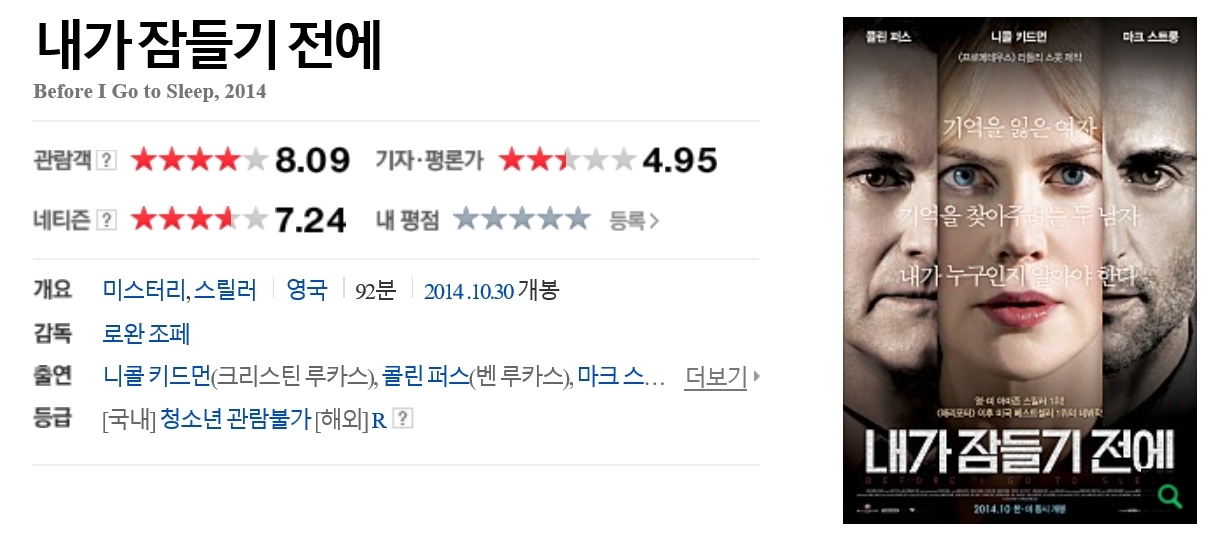Open the 스릴러 genre link
1212x536 pixels.
tap(225, 291)
